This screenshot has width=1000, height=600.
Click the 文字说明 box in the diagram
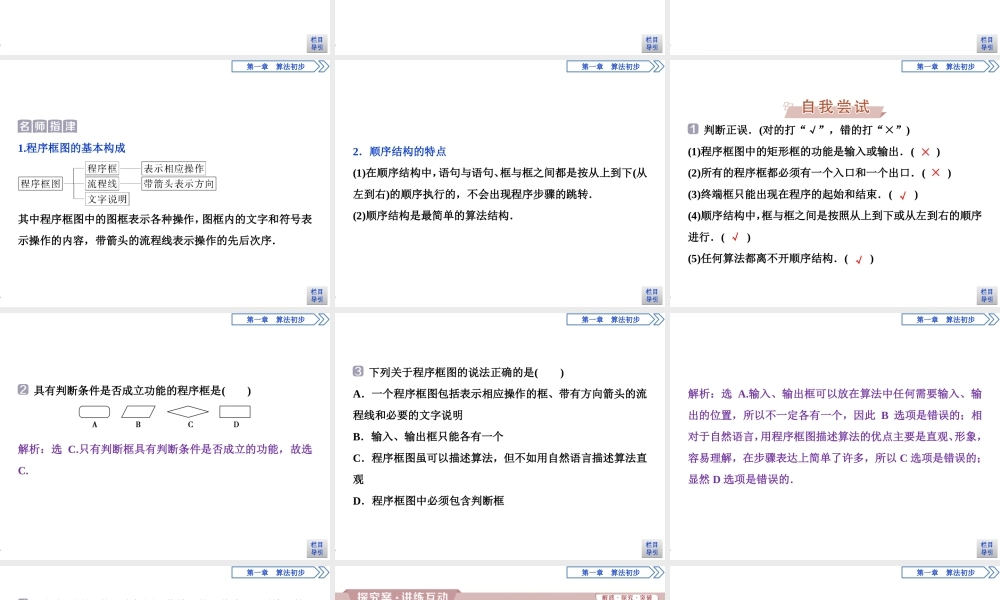pos(107,199)
